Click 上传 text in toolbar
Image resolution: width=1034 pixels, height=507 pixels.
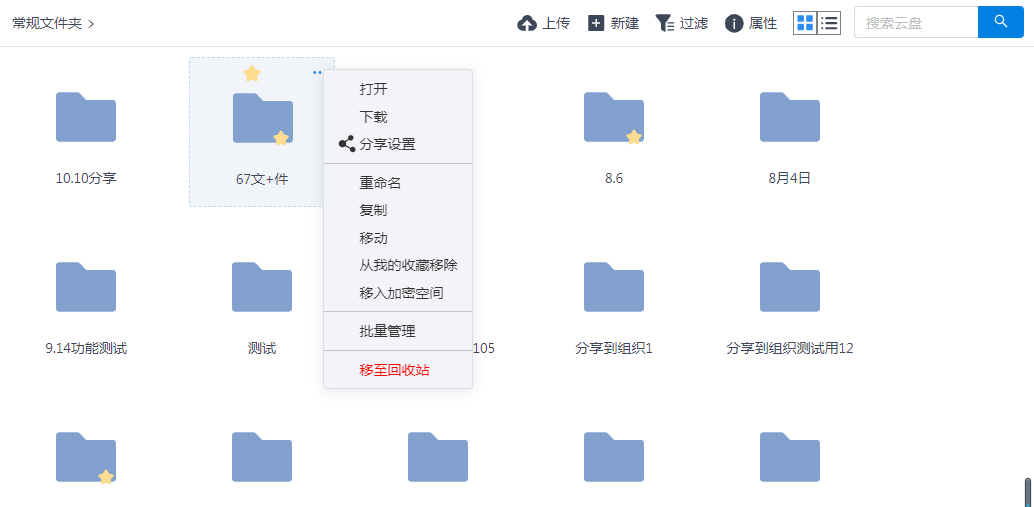click(x=556, y=24)
